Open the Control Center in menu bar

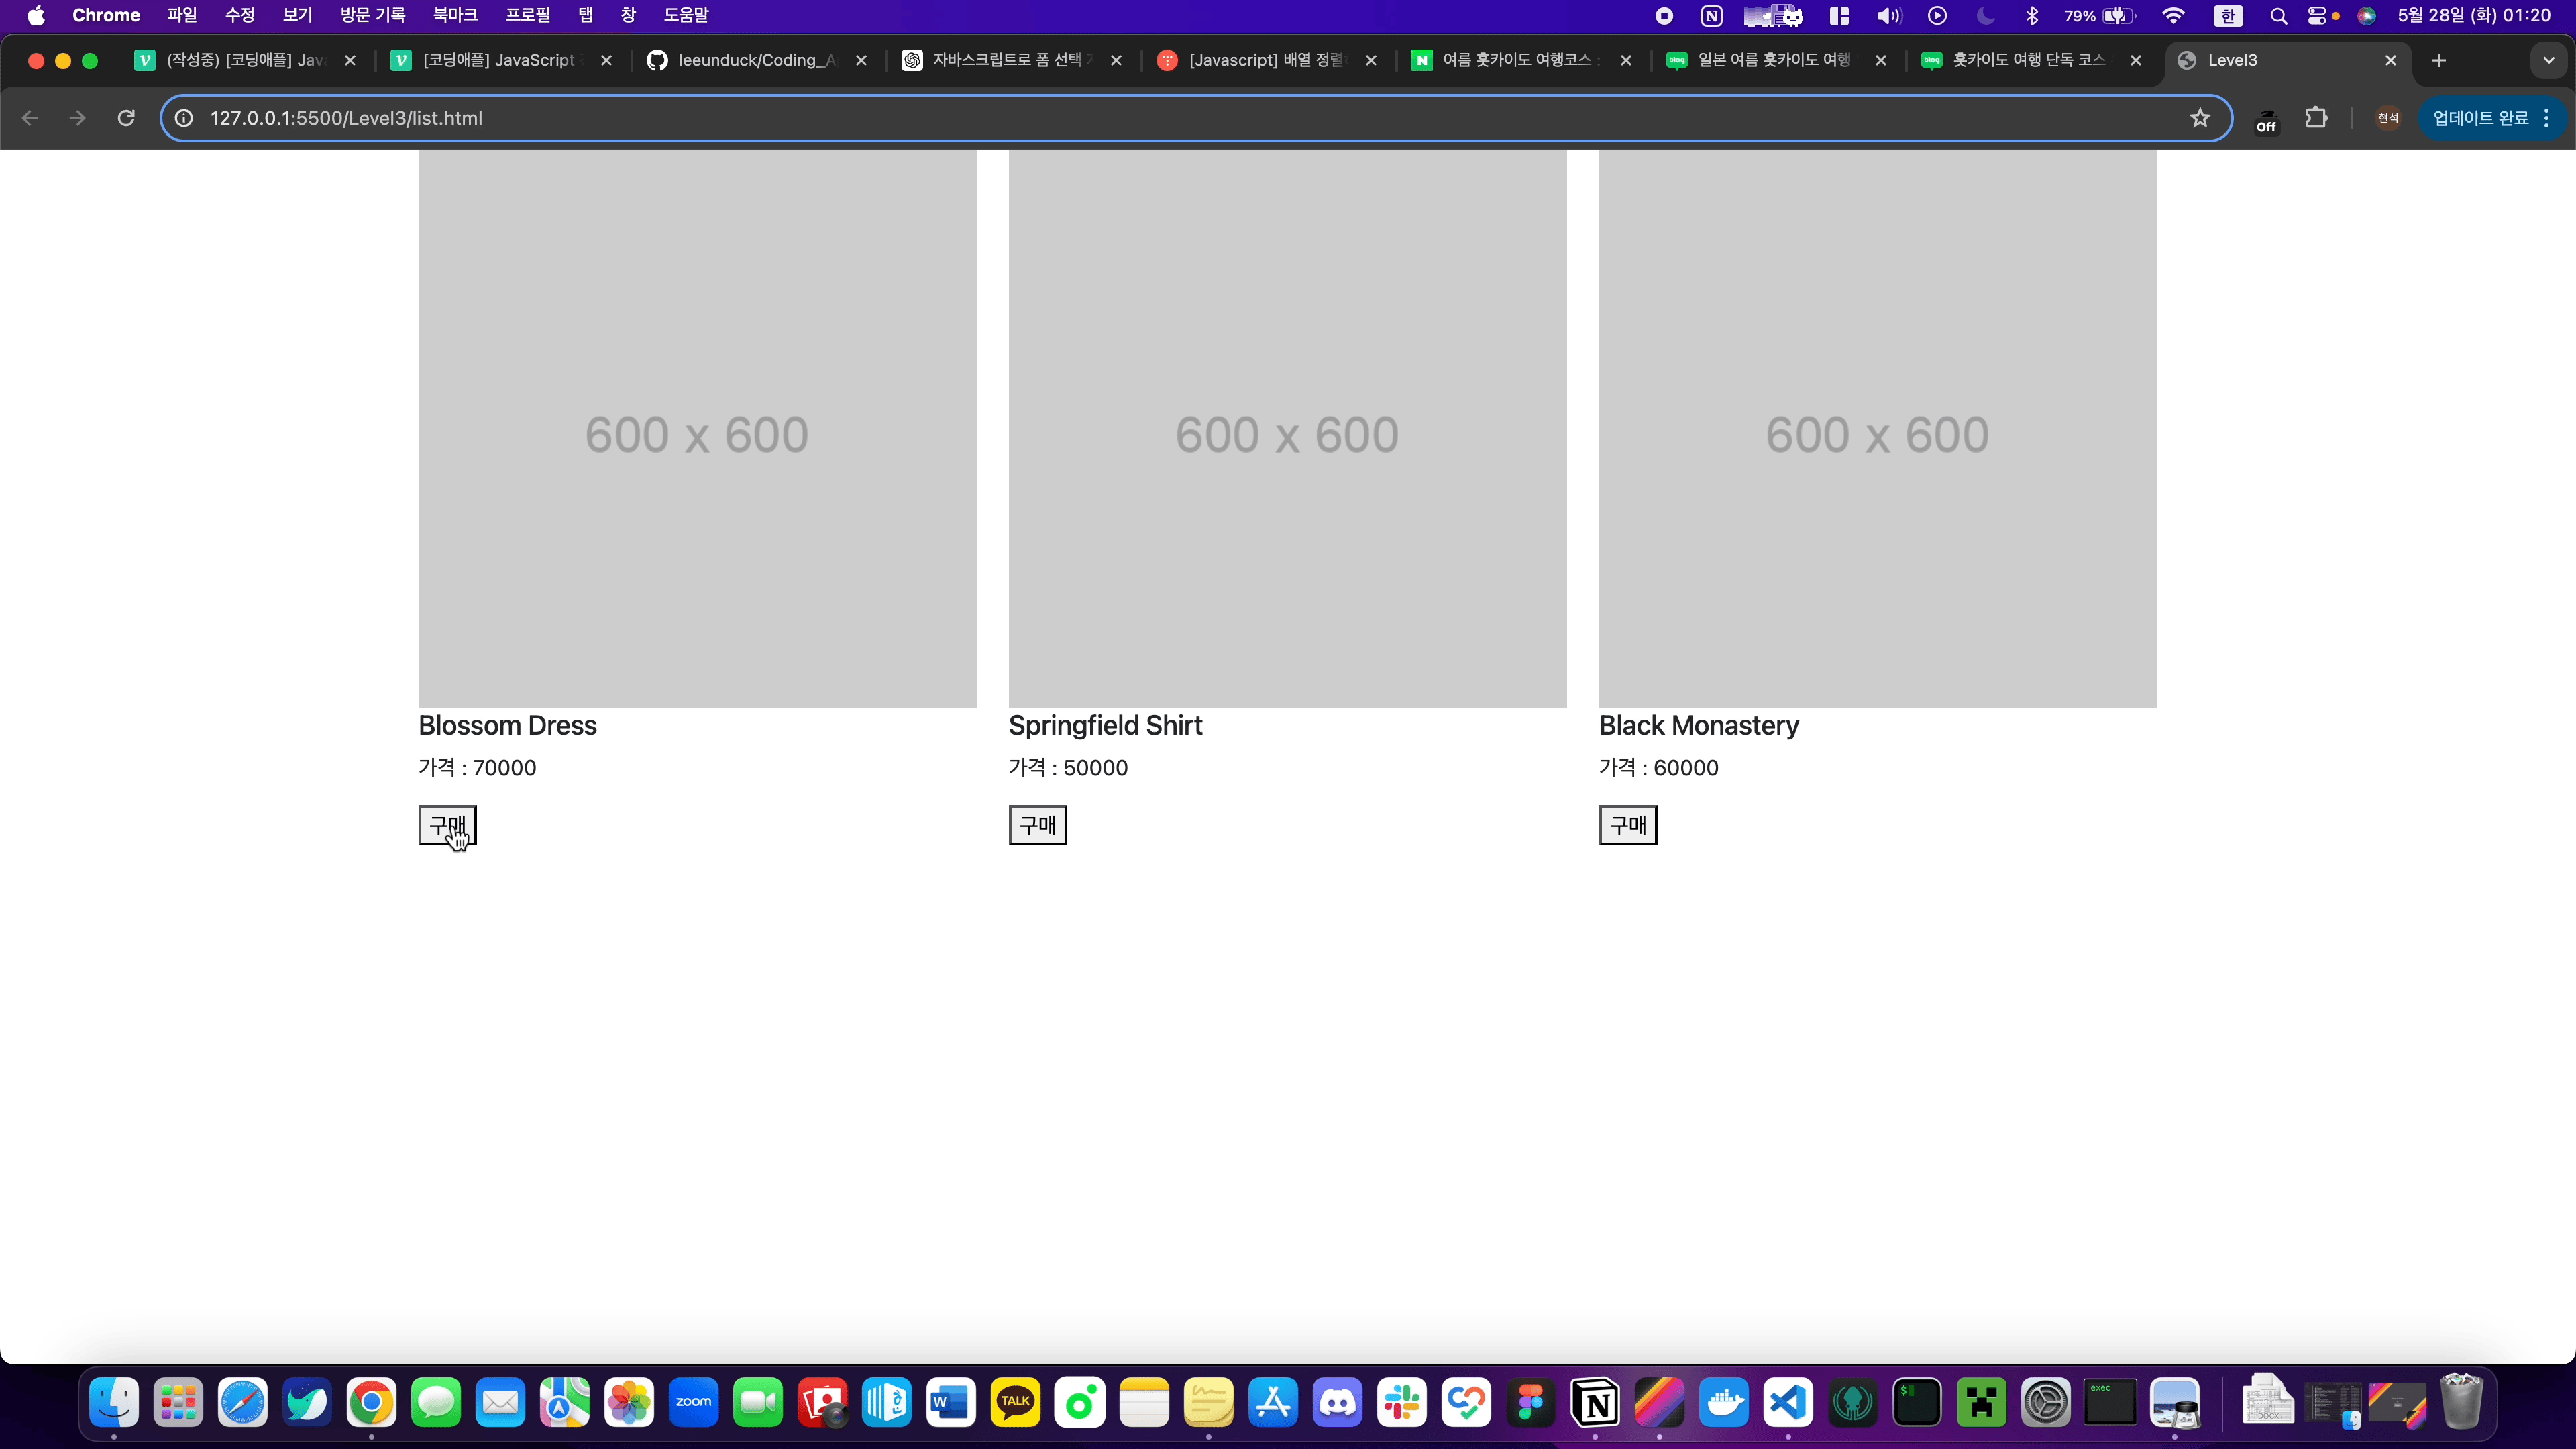[2317, 15]
